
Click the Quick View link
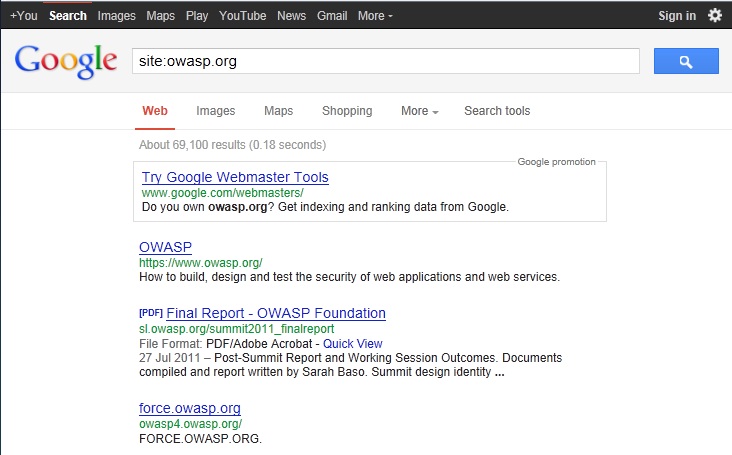[352, 344]
